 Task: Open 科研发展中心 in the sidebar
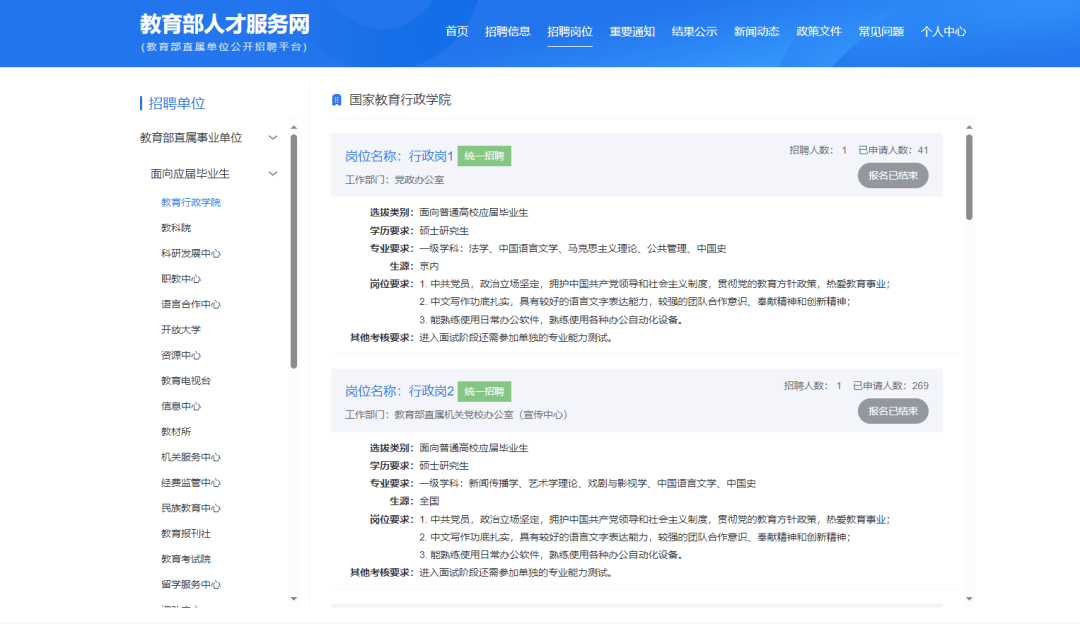click(x=191, y=253)
